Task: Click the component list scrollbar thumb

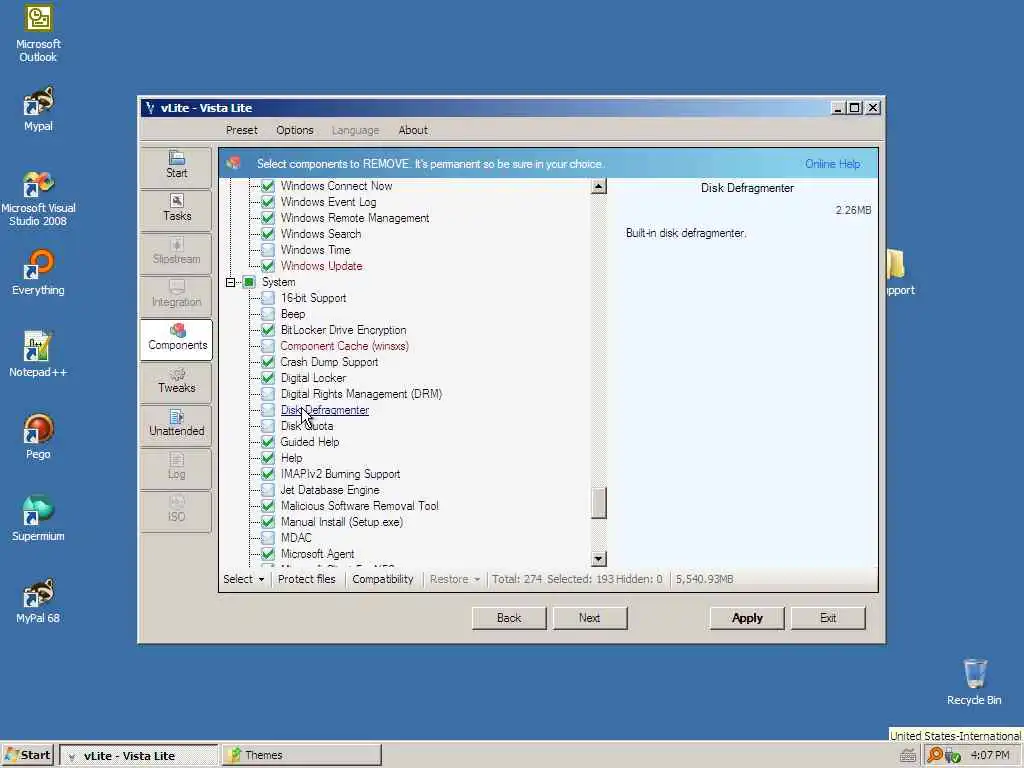Action: tap(598, 504)
